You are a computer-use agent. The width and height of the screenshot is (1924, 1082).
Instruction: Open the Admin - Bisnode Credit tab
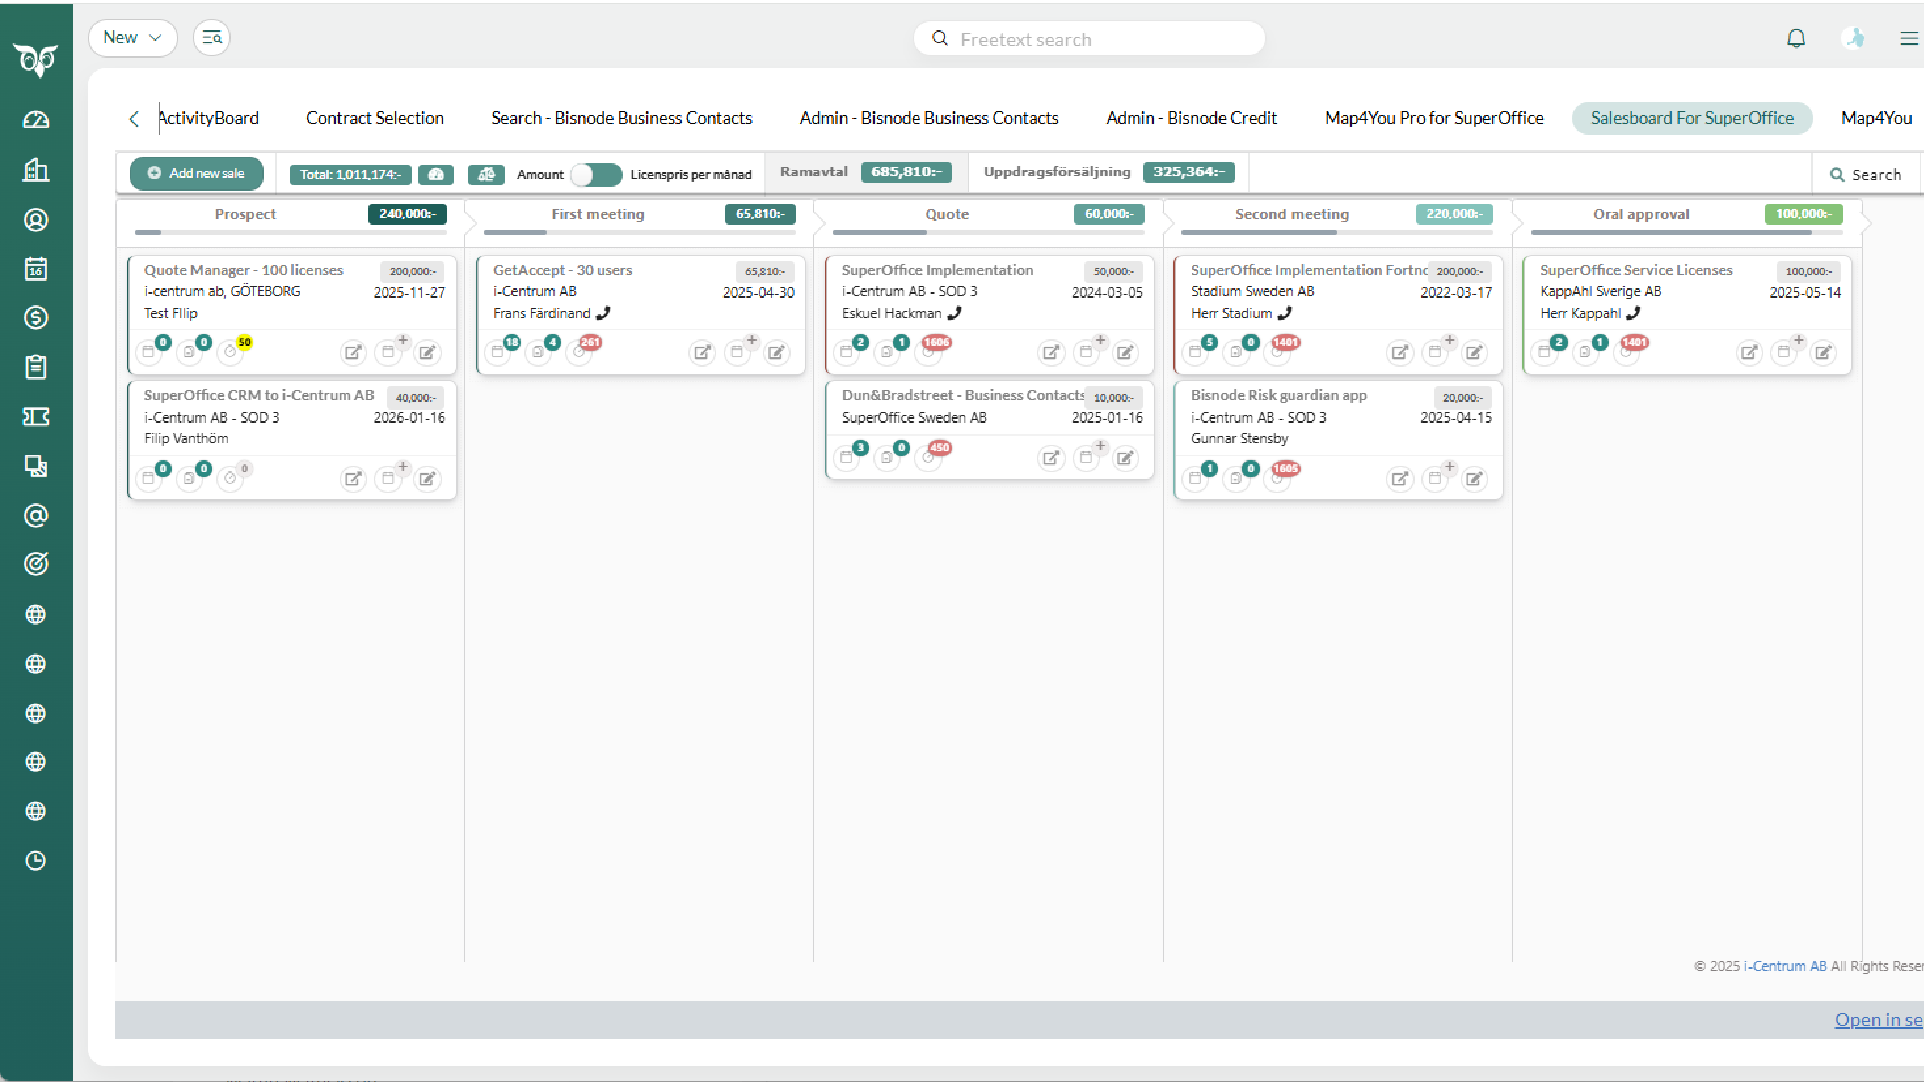pos(1191,118)
